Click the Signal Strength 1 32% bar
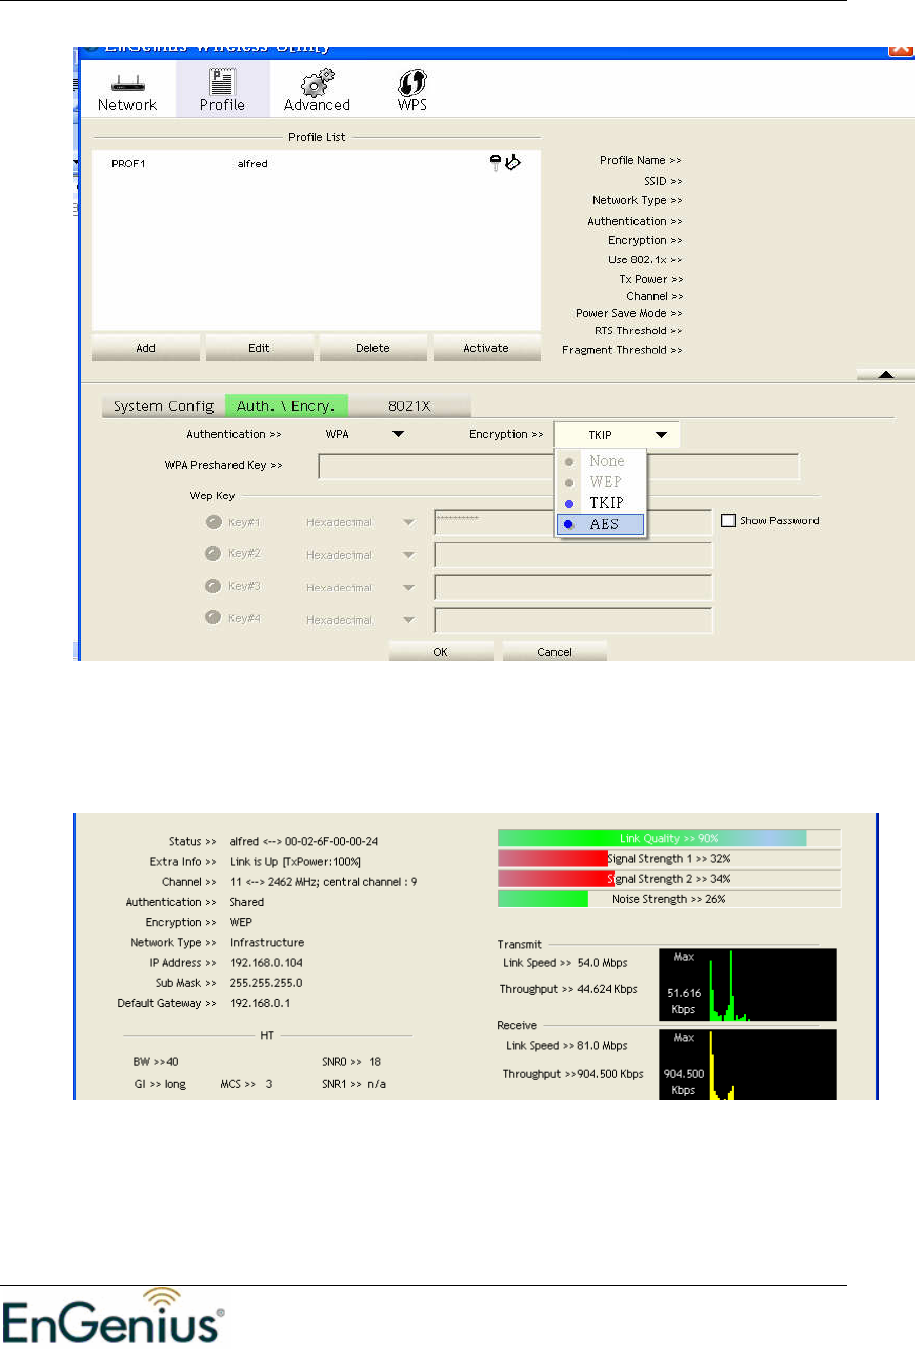 (669, 858)
